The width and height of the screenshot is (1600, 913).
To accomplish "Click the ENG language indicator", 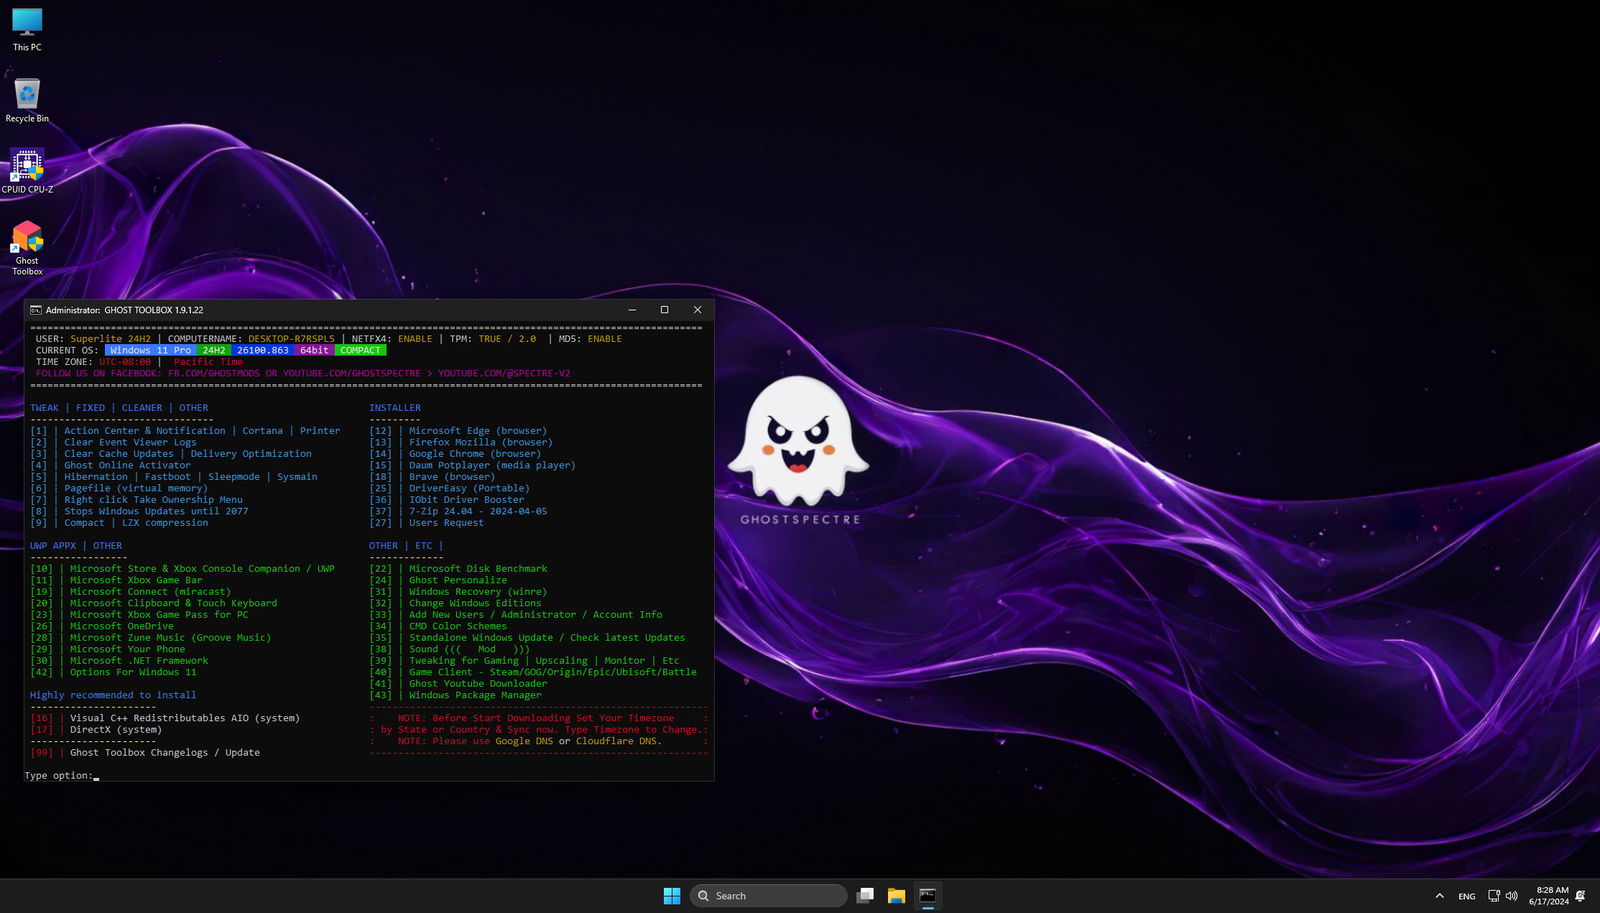I will click(1467, 896).
